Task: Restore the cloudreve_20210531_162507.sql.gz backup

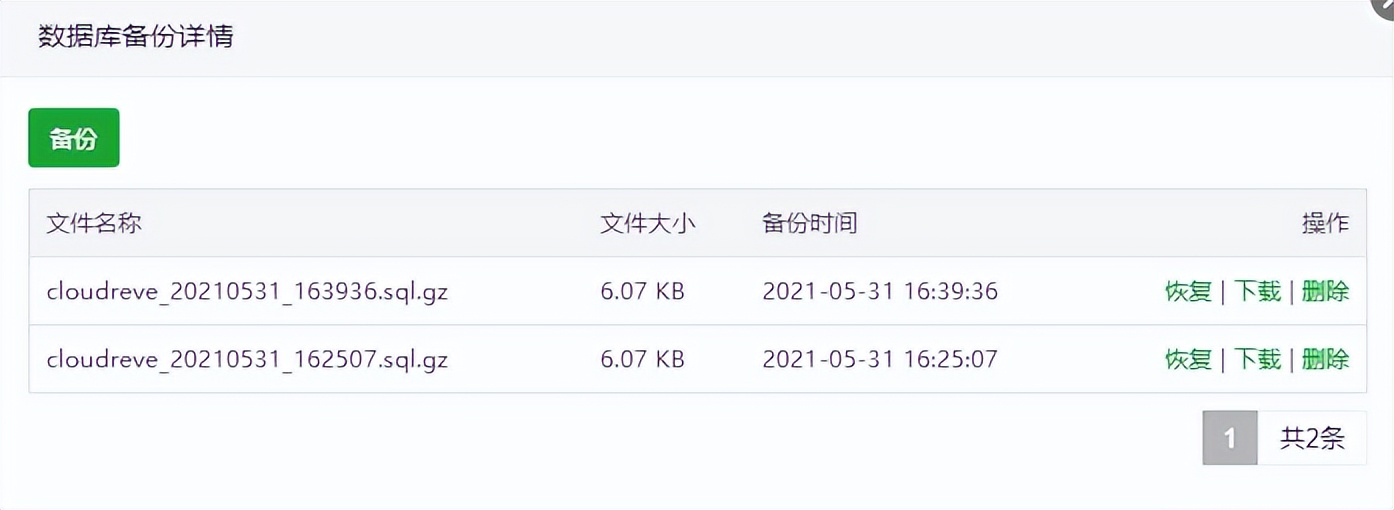Action: (x=1188, y=358)
